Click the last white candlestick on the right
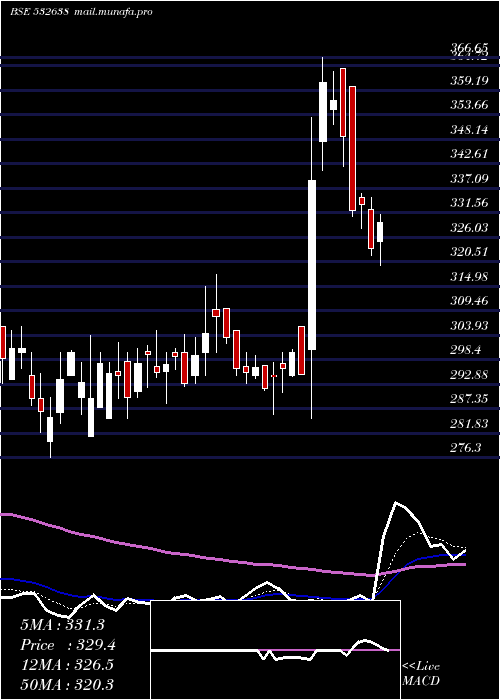This screenshot has width=500, height=700. (380, 232)
